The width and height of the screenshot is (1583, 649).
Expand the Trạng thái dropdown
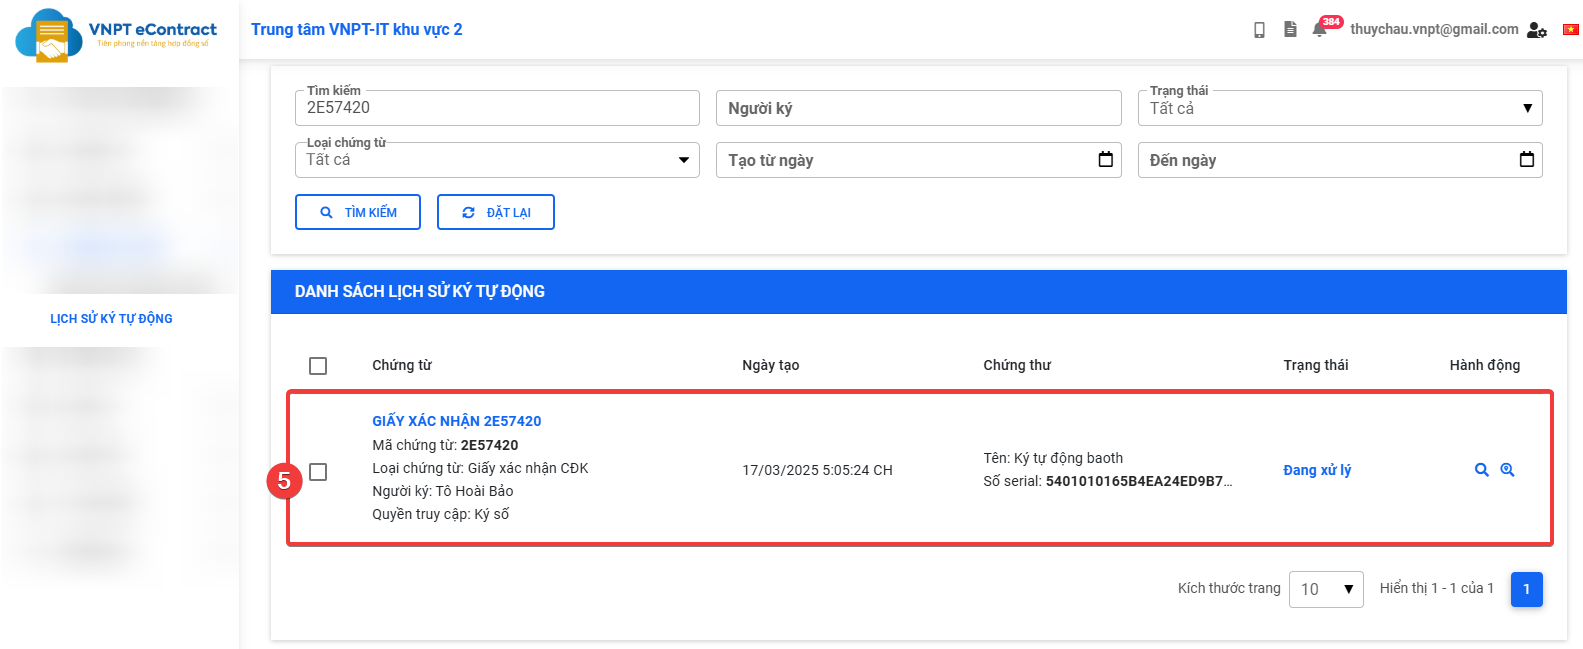pos(1340,108)
